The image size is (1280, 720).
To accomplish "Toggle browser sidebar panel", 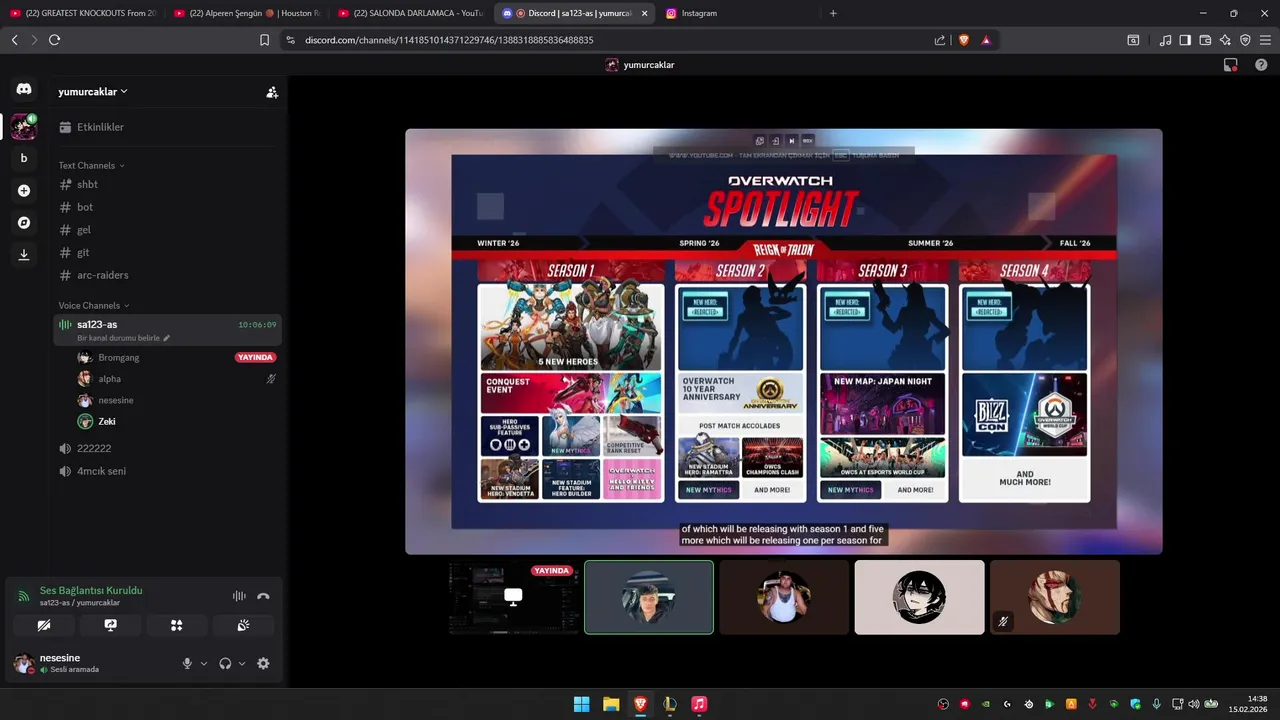I will pos(1185,40).
